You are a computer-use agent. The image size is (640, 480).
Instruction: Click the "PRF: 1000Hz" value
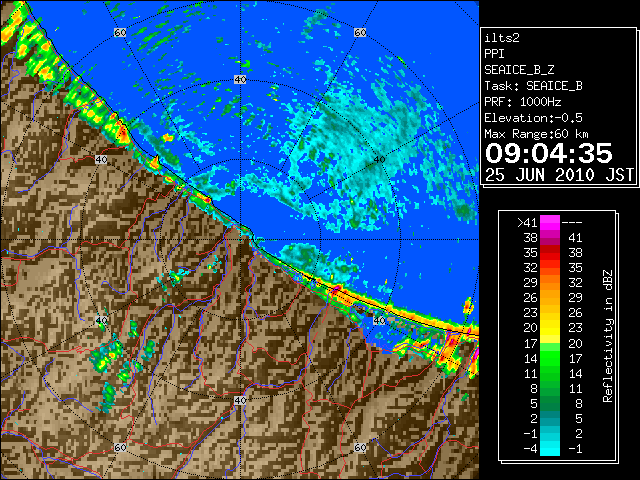(x=522, y=102)
